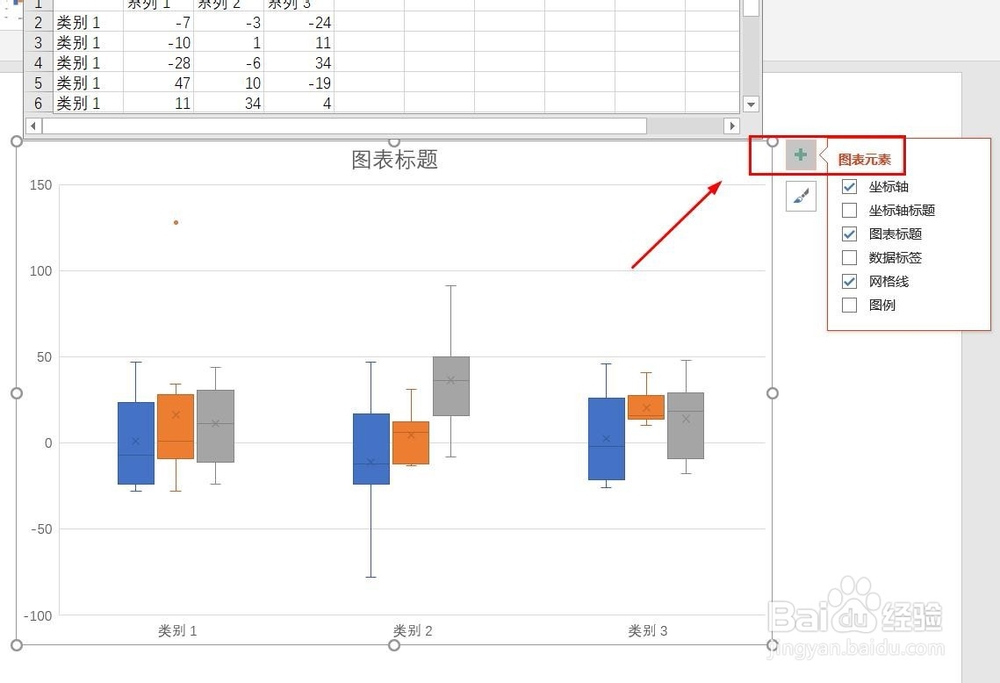
Task: Click the 系列 1 column header
Action: 150,5
